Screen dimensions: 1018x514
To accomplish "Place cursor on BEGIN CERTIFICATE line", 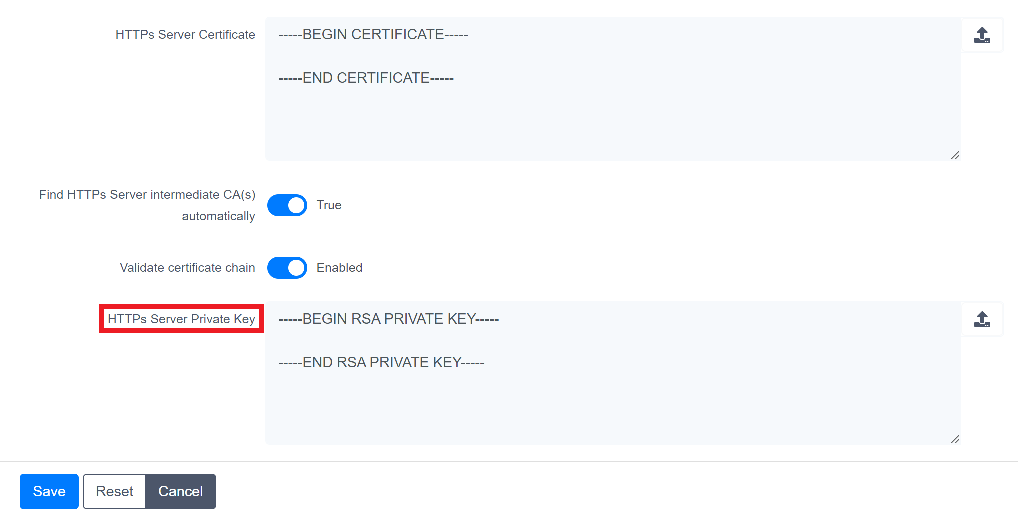I will (373, 35).
